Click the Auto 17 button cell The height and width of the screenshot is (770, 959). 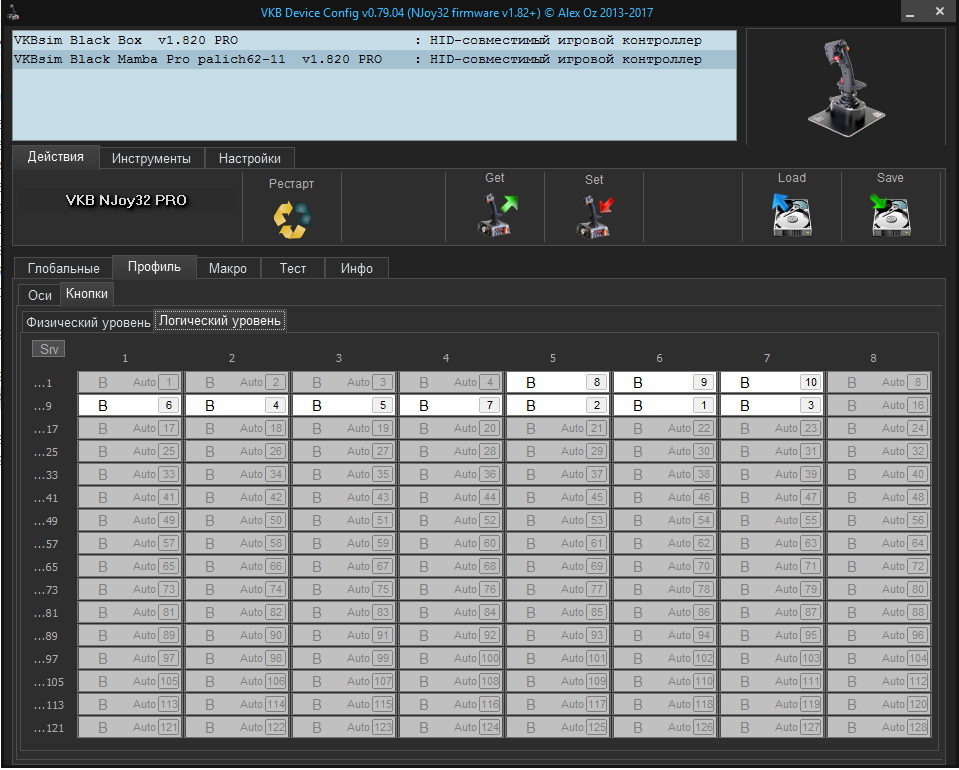click(x=130, y=428)
